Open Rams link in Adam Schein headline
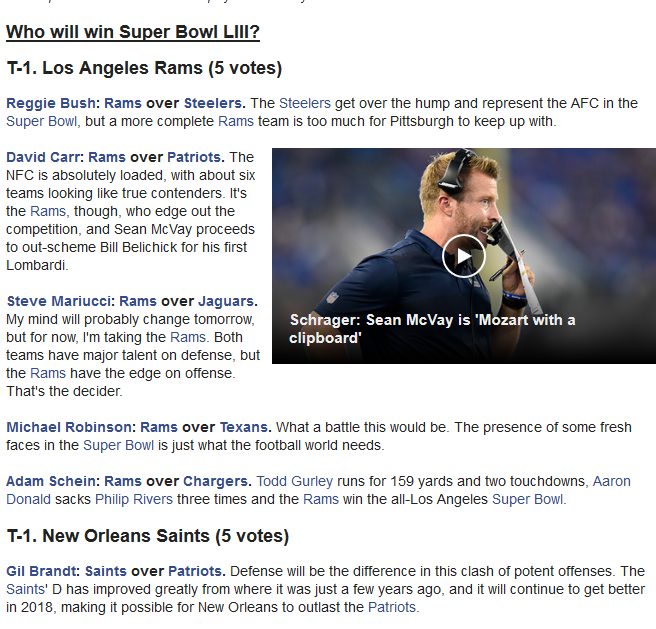 (x=123, y=481)
